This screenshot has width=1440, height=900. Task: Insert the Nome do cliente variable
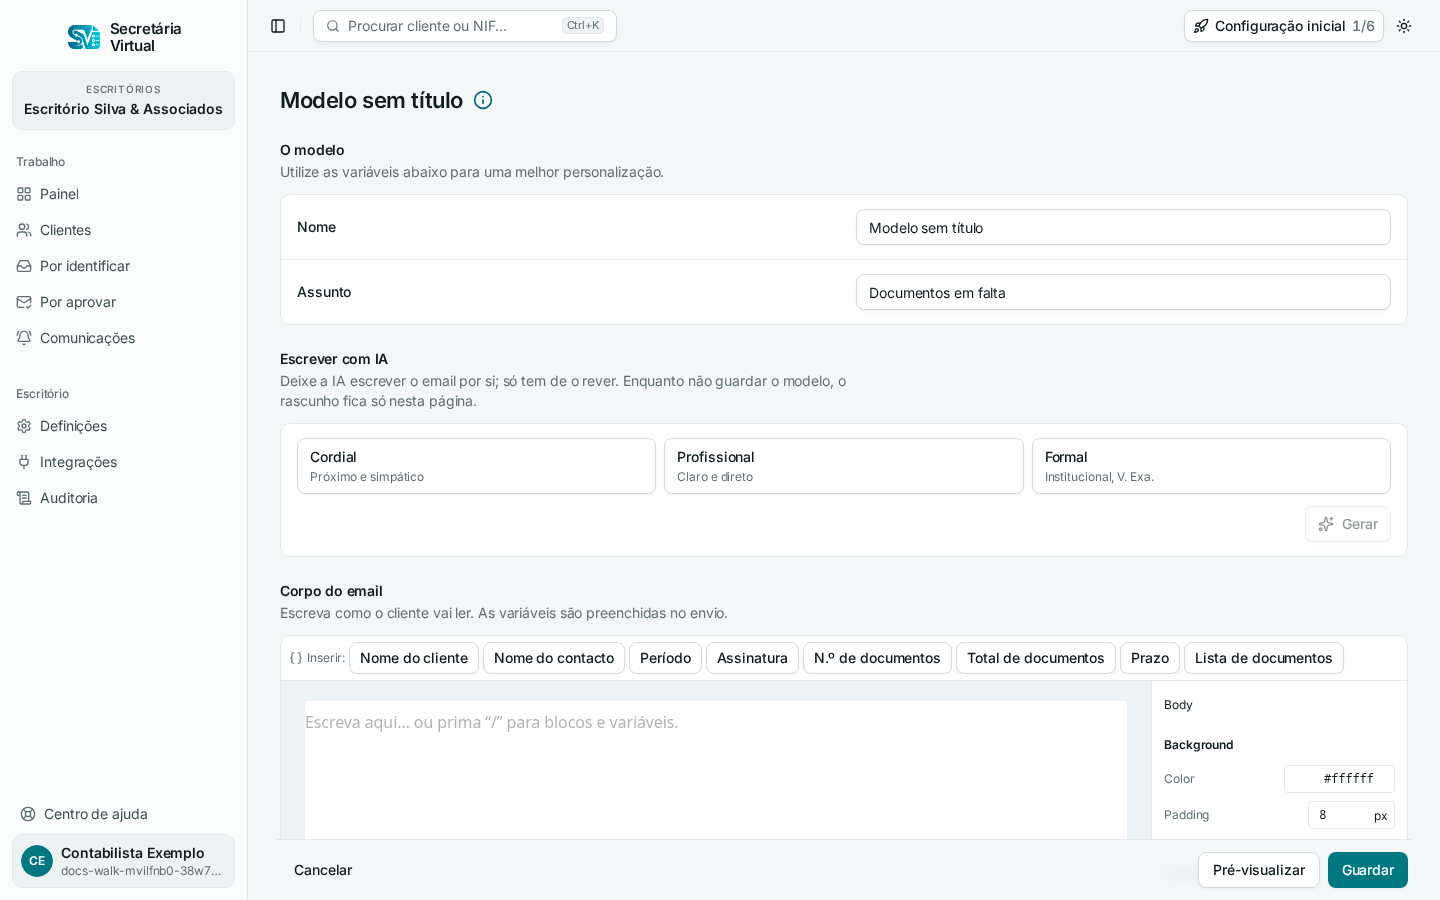414,658
